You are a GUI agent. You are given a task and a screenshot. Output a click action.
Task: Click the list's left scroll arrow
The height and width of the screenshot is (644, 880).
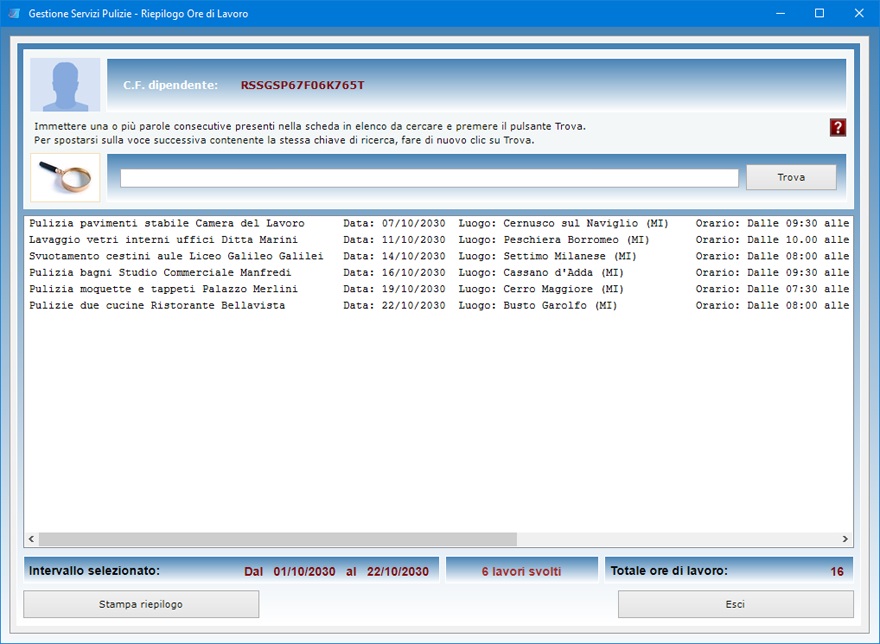point(31,539)
